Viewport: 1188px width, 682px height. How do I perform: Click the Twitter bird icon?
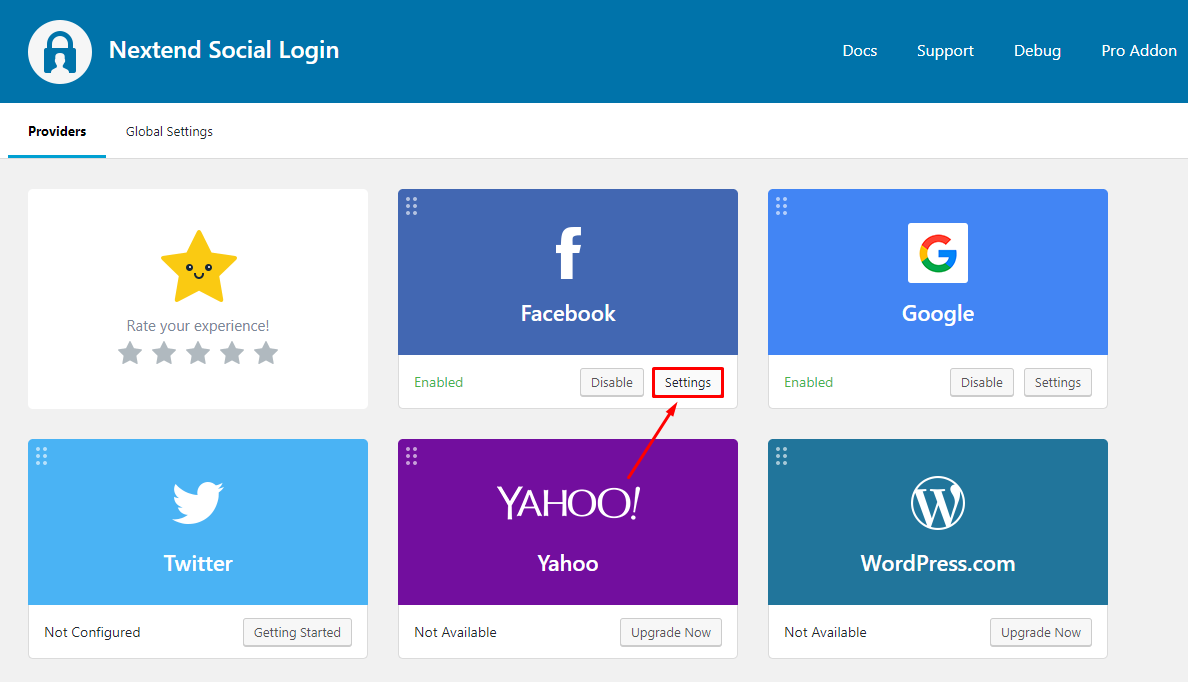point(198,502)
